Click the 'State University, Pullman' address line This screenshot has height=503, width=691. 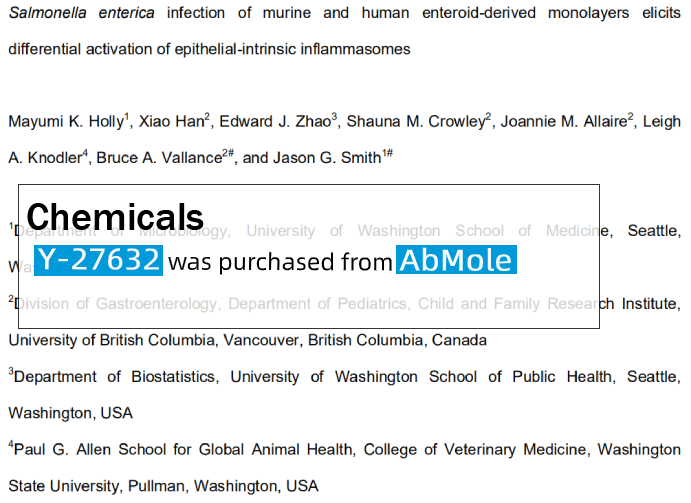point(163,486)
